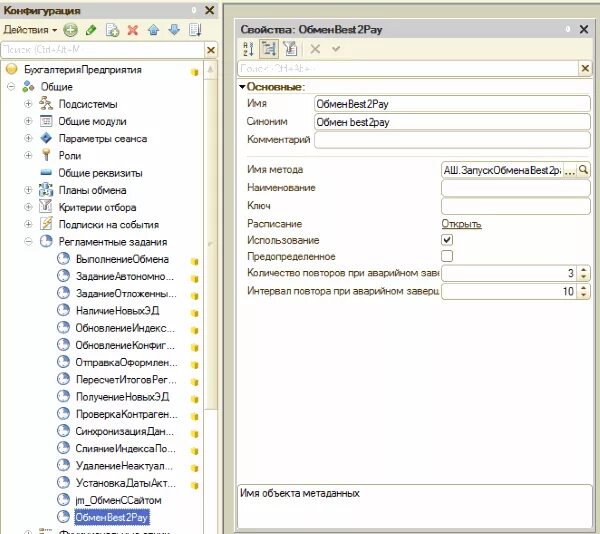The image size is (600, 534).
Task: Clear the Configuration search field with X
Action: 211,50
